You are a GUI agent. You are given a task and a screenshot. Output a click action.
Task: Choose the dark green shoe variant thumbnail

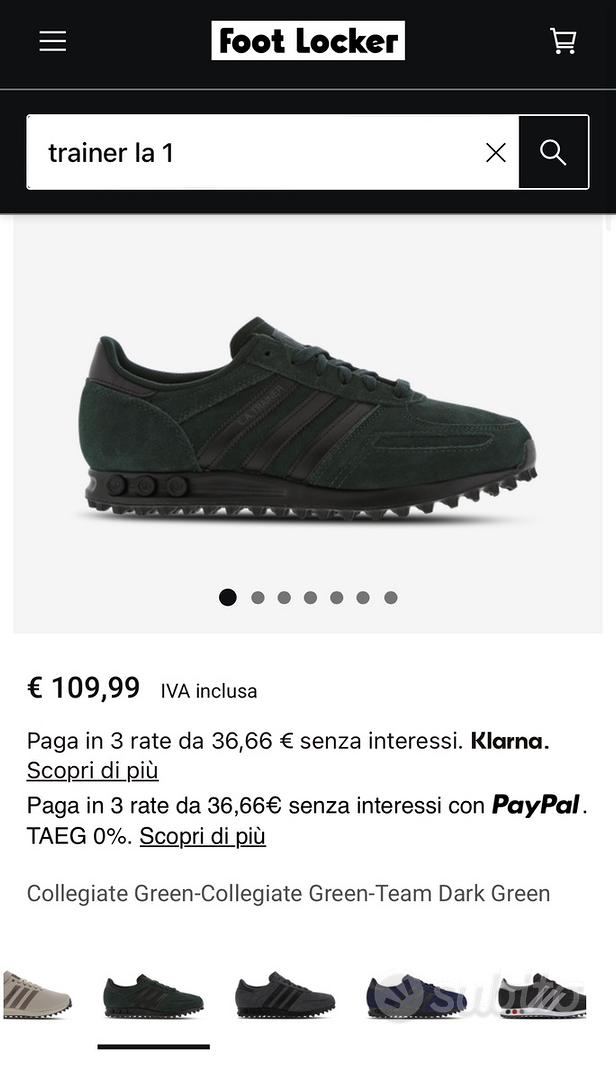(x=154, y=995)
